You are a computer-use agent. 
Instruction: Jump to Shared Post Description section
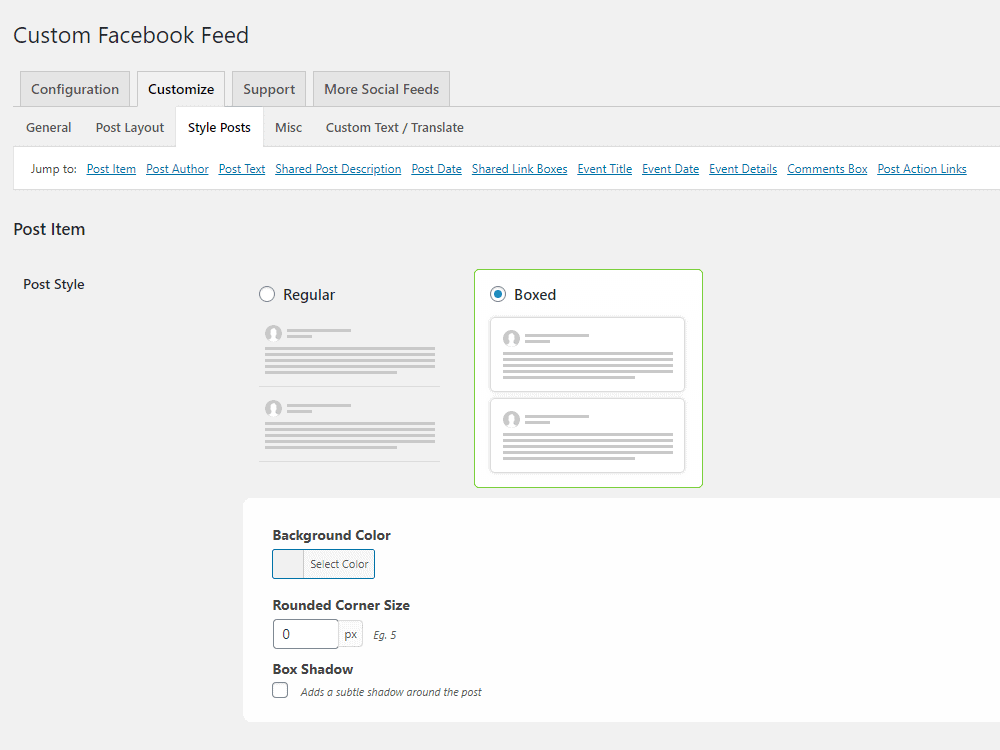[x=338, y=169]
